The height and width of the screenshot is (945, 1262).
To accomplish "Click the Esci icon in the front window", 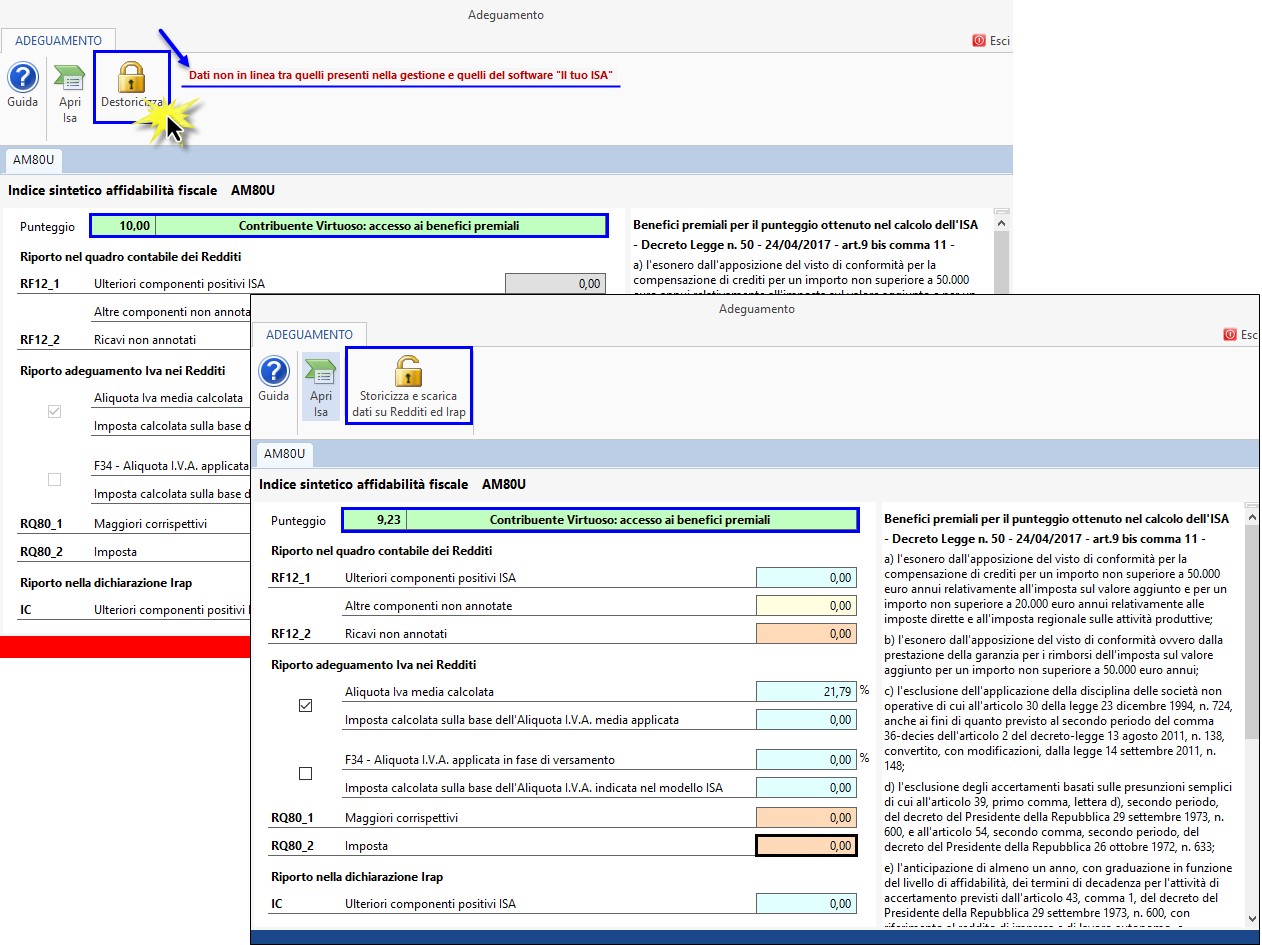I will pos(1230,335).
